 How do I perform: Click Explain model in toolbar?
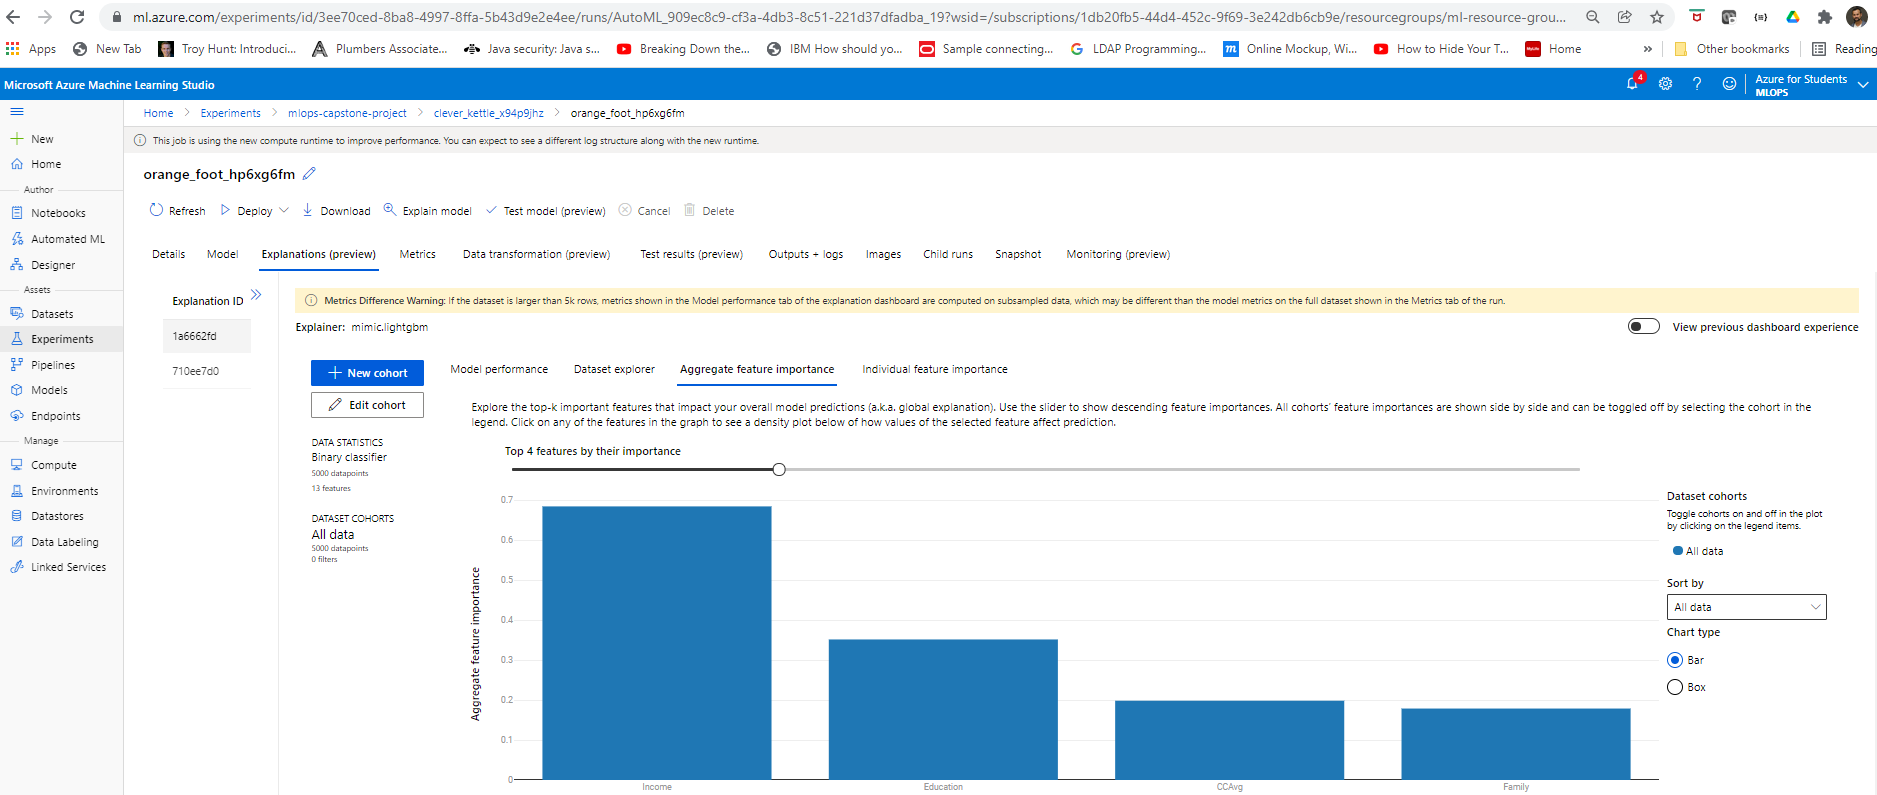pos(427,211)
